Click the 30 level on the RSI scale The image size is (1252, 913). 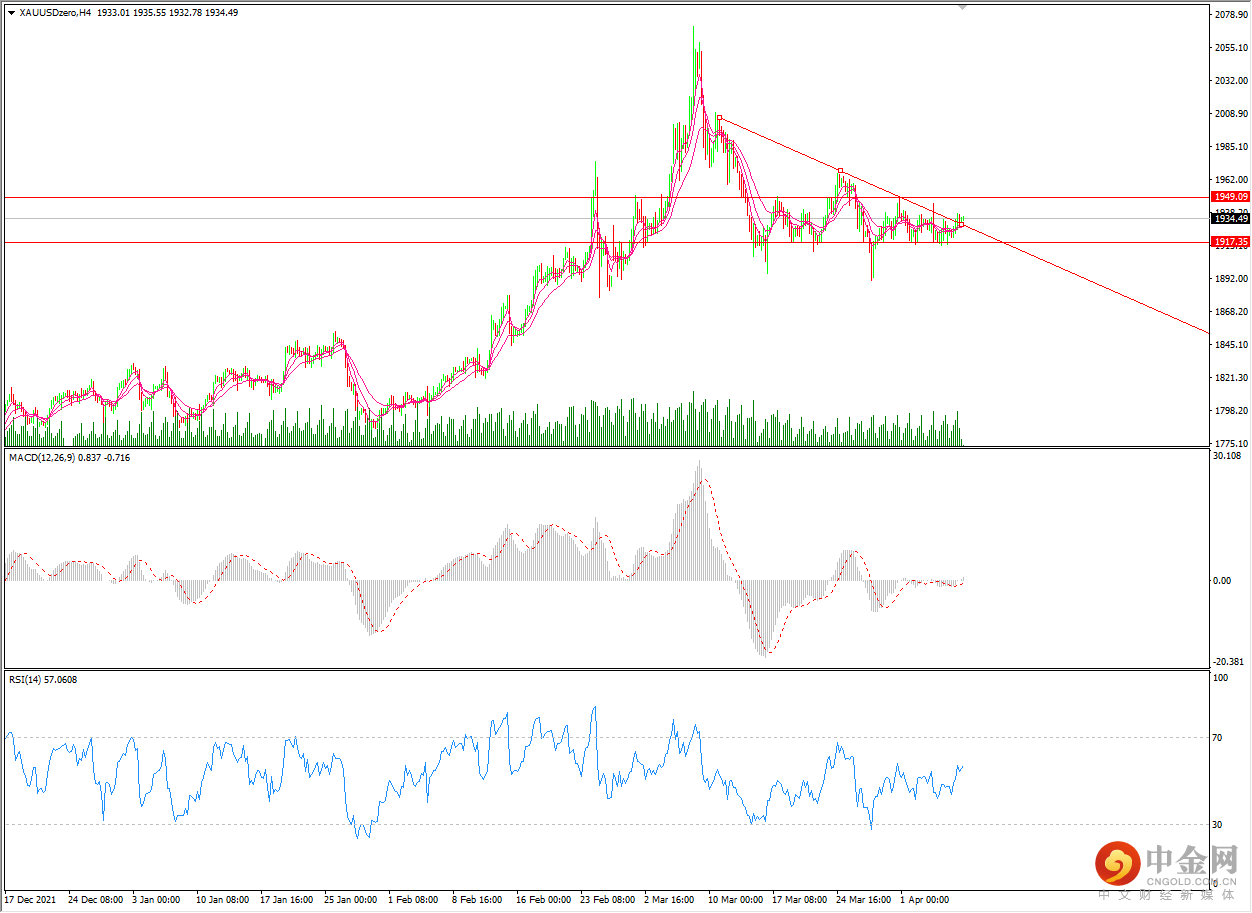click(1218, 825)
